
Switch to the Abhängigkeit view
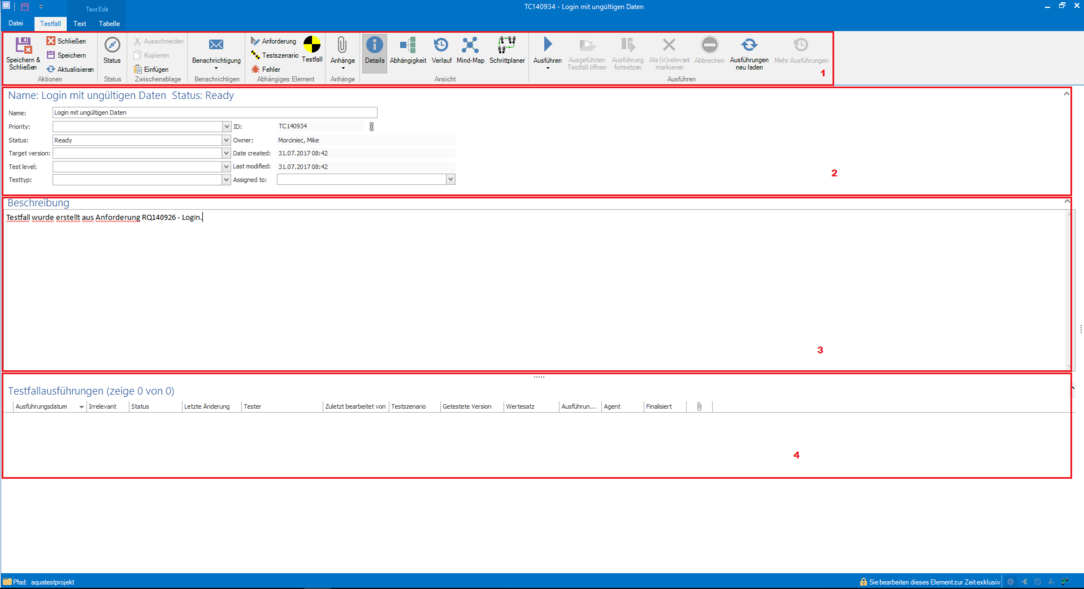pyautogui.click(x=408, y=46)
